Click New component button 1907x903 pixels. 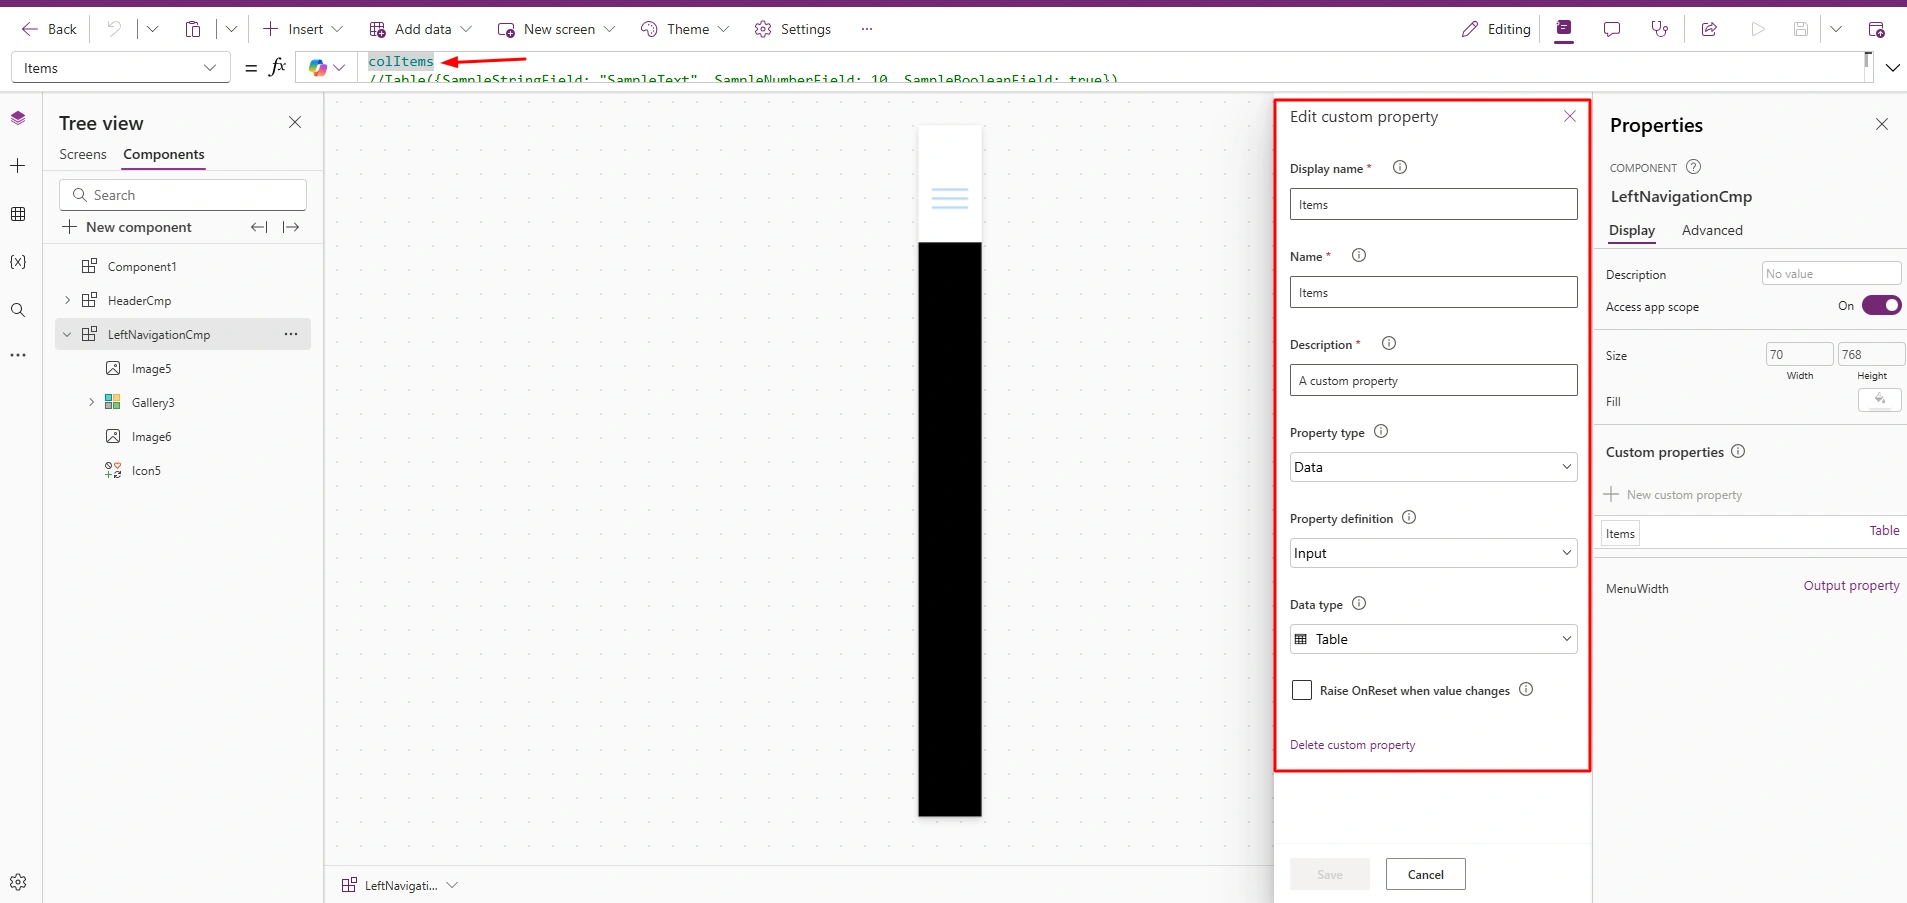tap(127, 227)
